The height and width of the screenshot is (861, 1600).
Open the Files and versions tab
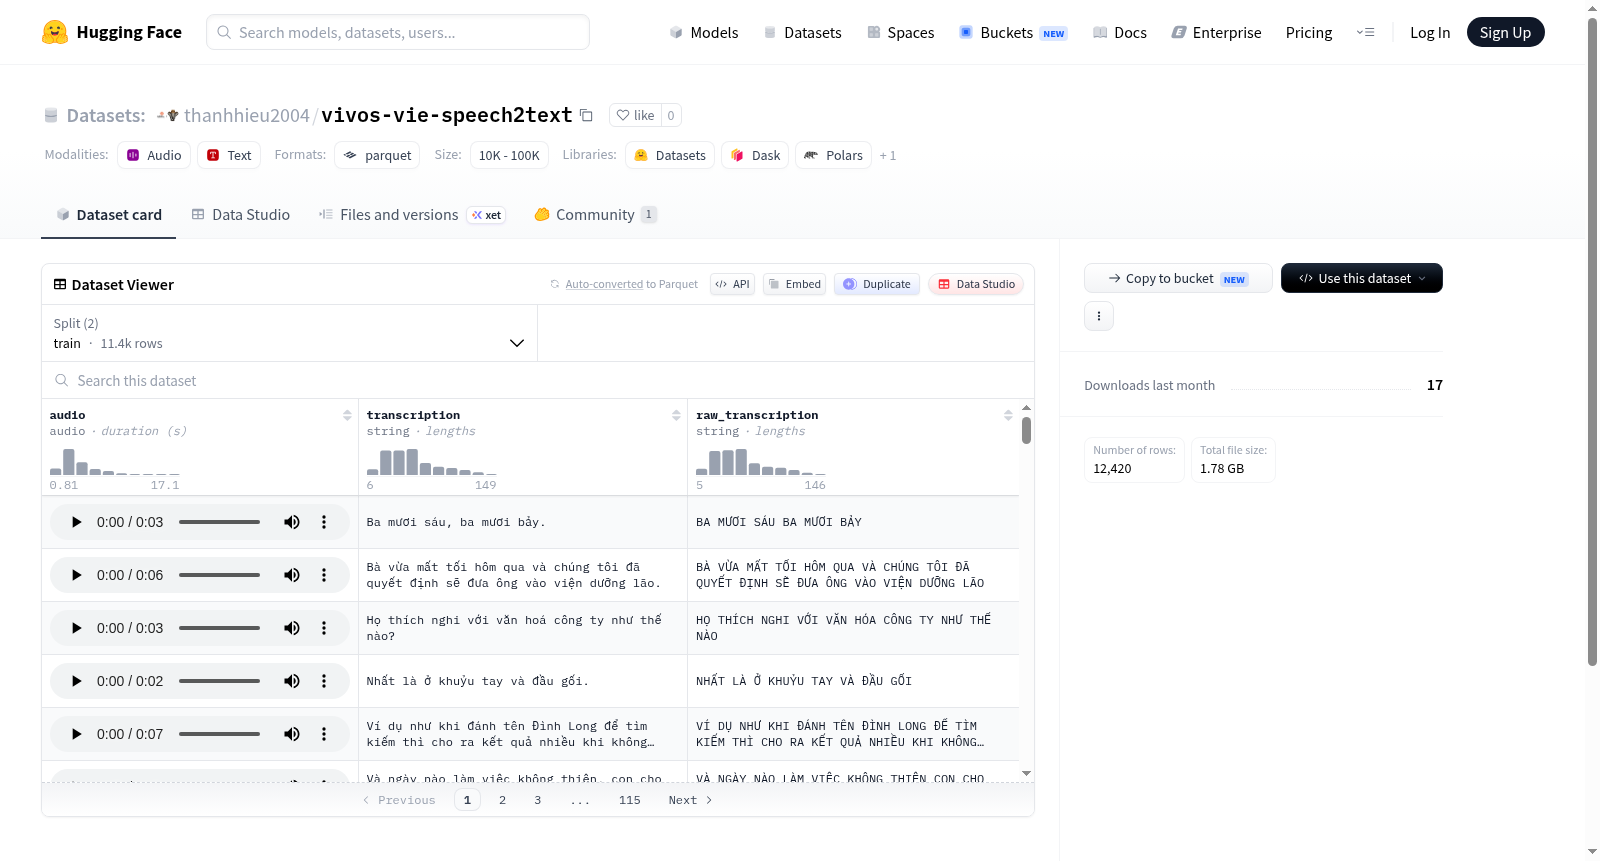coord(412,215)
